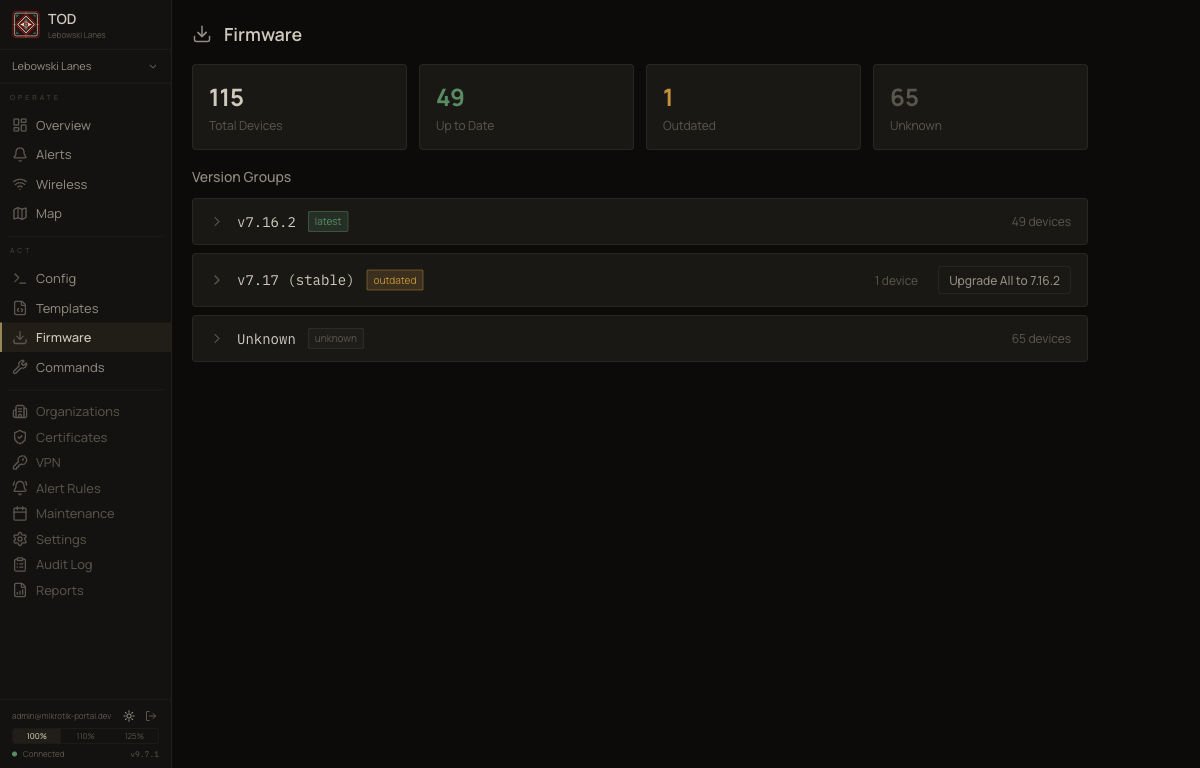This screenshot has height=768, width=1200.
Task: Expand the v7.16.2 version group
Action: pyautogui.click(x=217, y=221)
